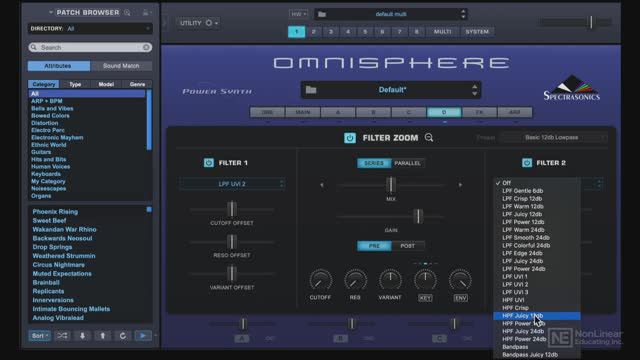
Task: Select PARALLEL filter routing
Action: 407,163
